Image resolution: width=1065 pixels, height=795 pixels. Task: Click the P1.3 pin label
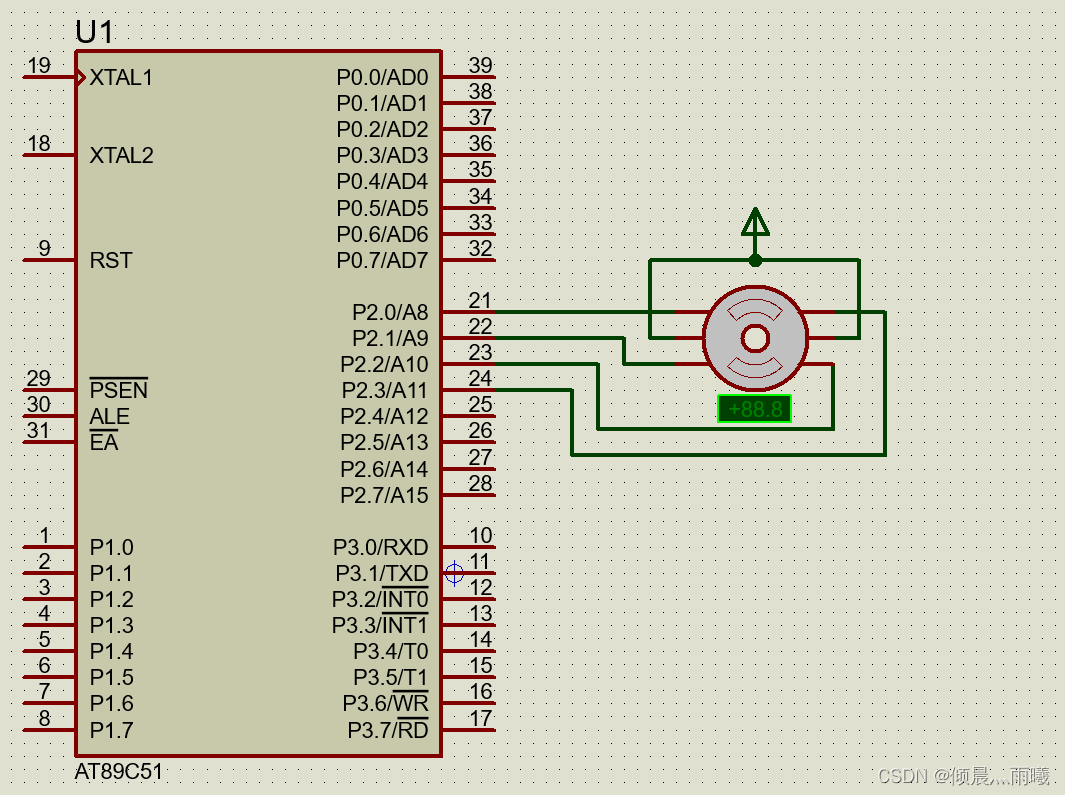(111, 625)
